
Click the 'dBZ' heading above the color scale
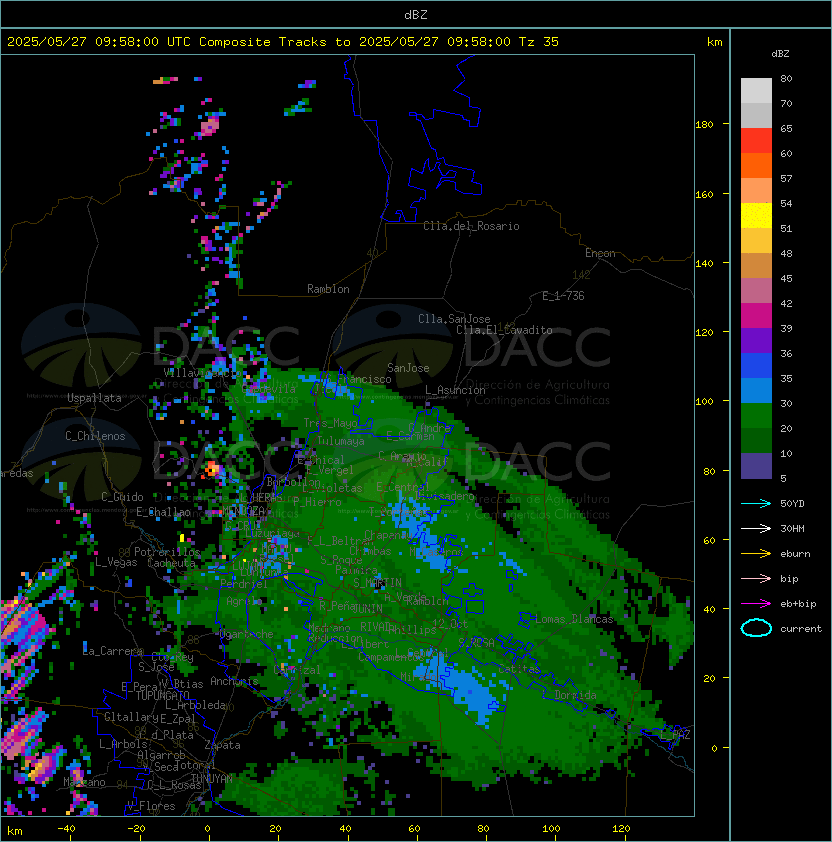tap(780, 54)
